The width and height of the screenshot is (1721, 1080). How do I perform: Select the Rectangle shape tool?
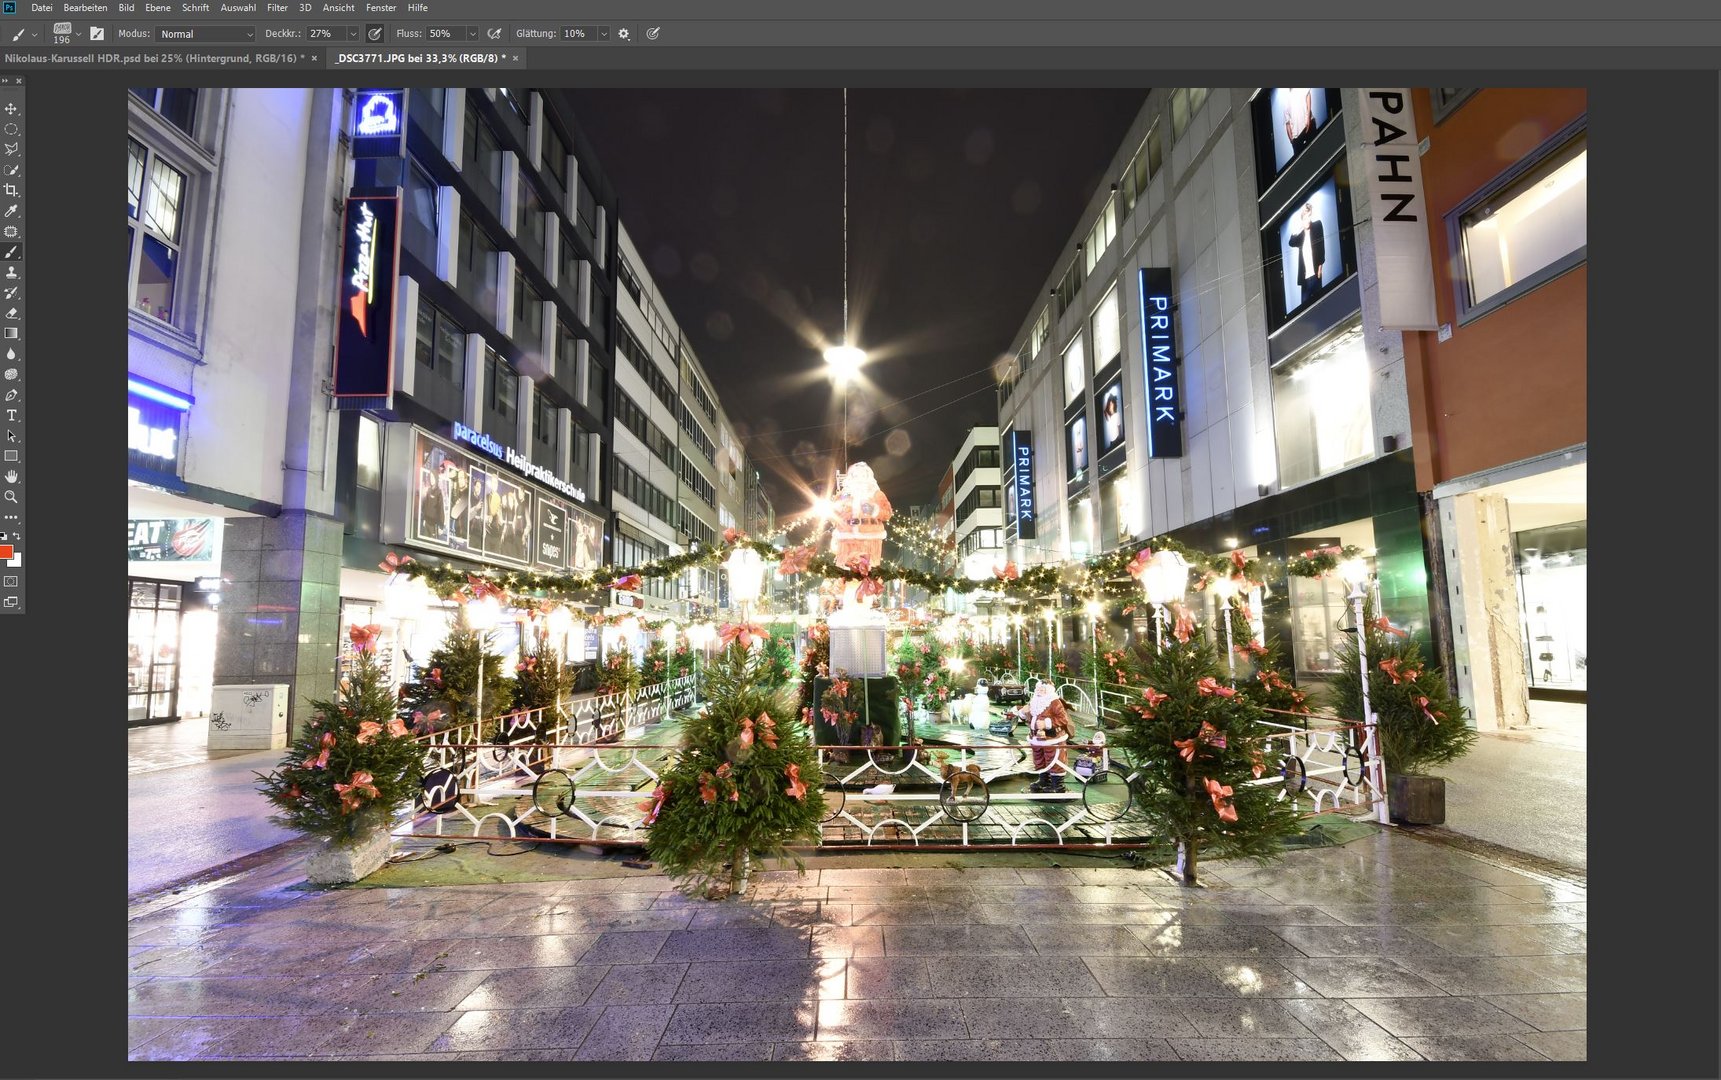click(x=11, y=456)
